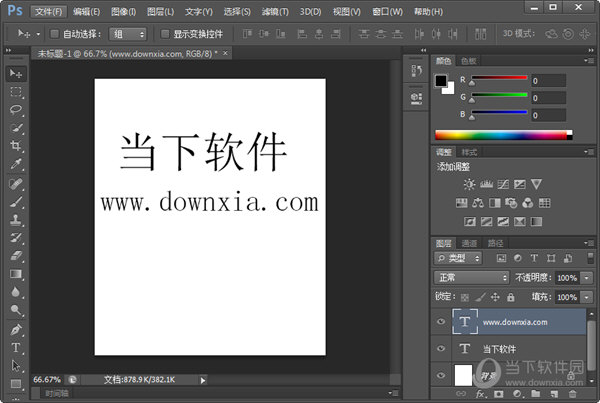The image size is (600, 403).
Task: Toggle lock position icon
Action: 495,297
